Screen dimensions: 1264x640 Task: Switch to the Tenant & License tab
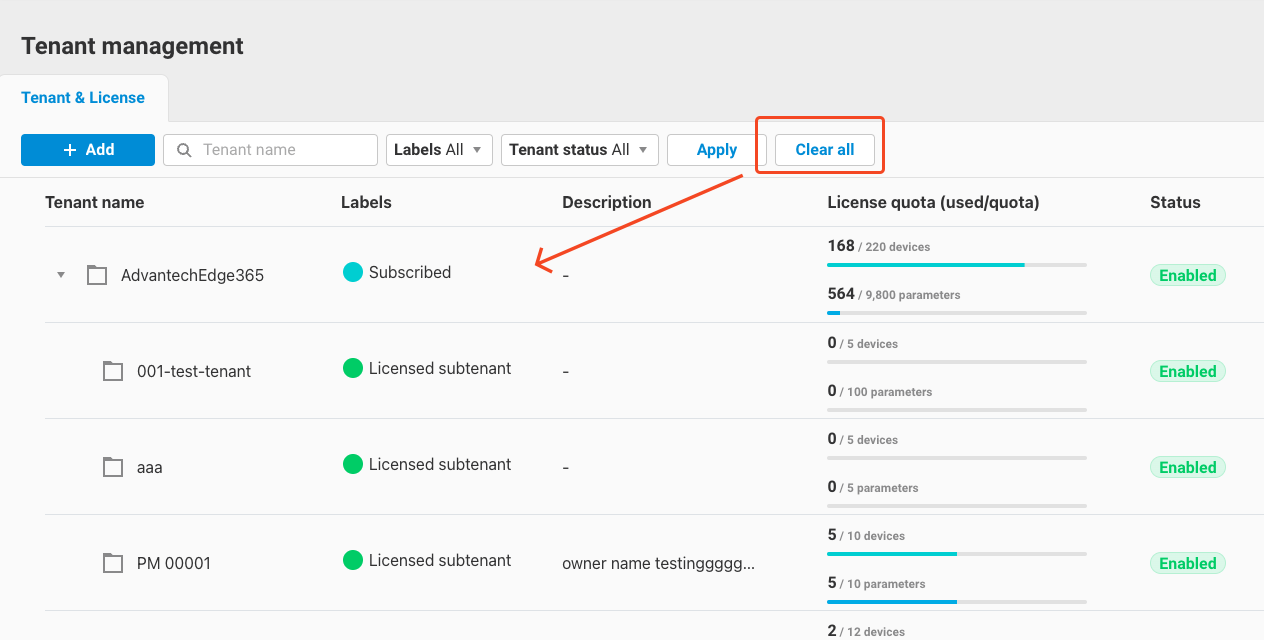pos(83,97)
